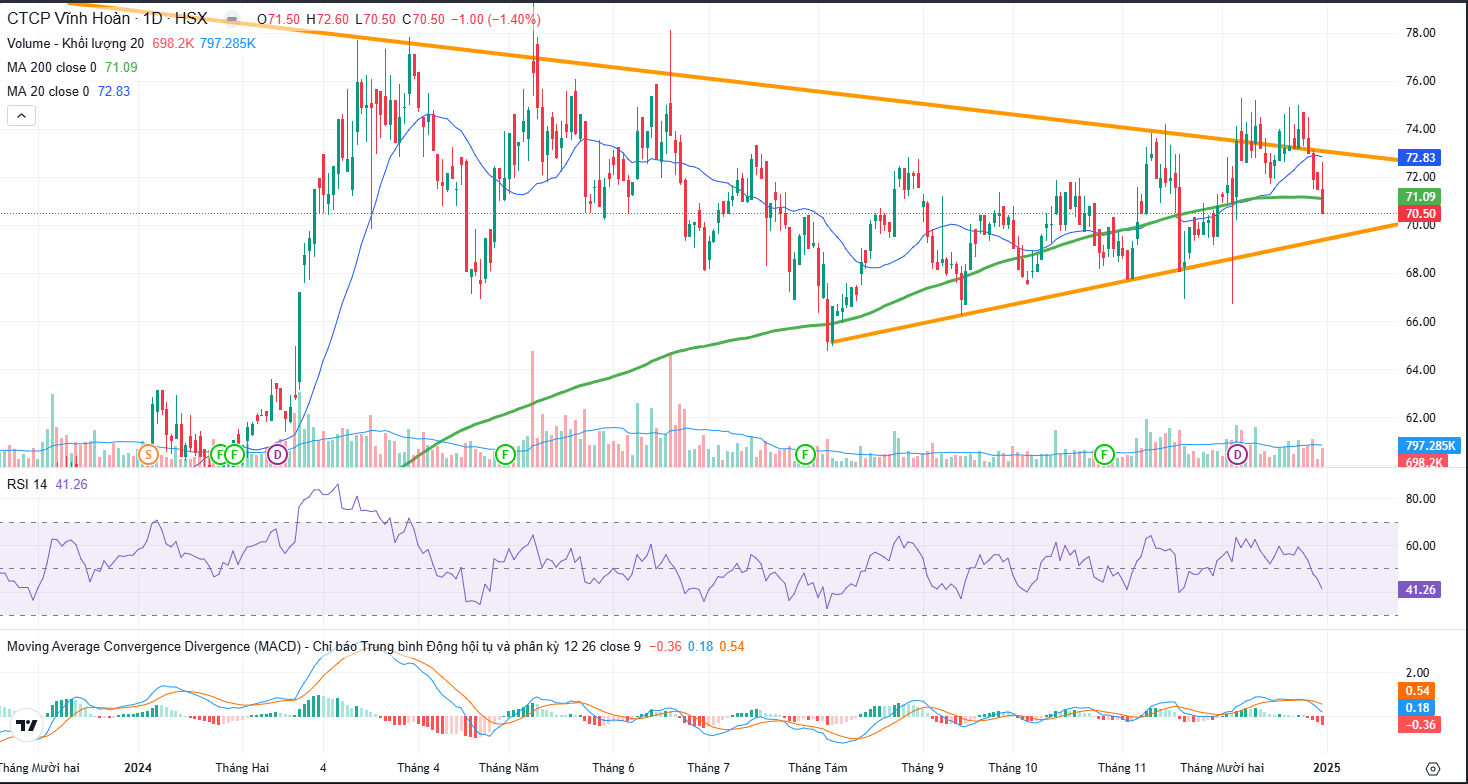Click the market status icon beside HSX
The image size is (1468, 784).
pyautogui.click(x=232, y=19)
